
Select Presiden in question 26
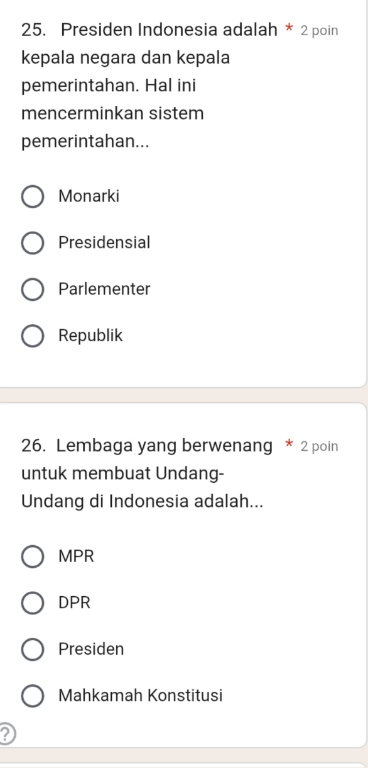(32, 649)
